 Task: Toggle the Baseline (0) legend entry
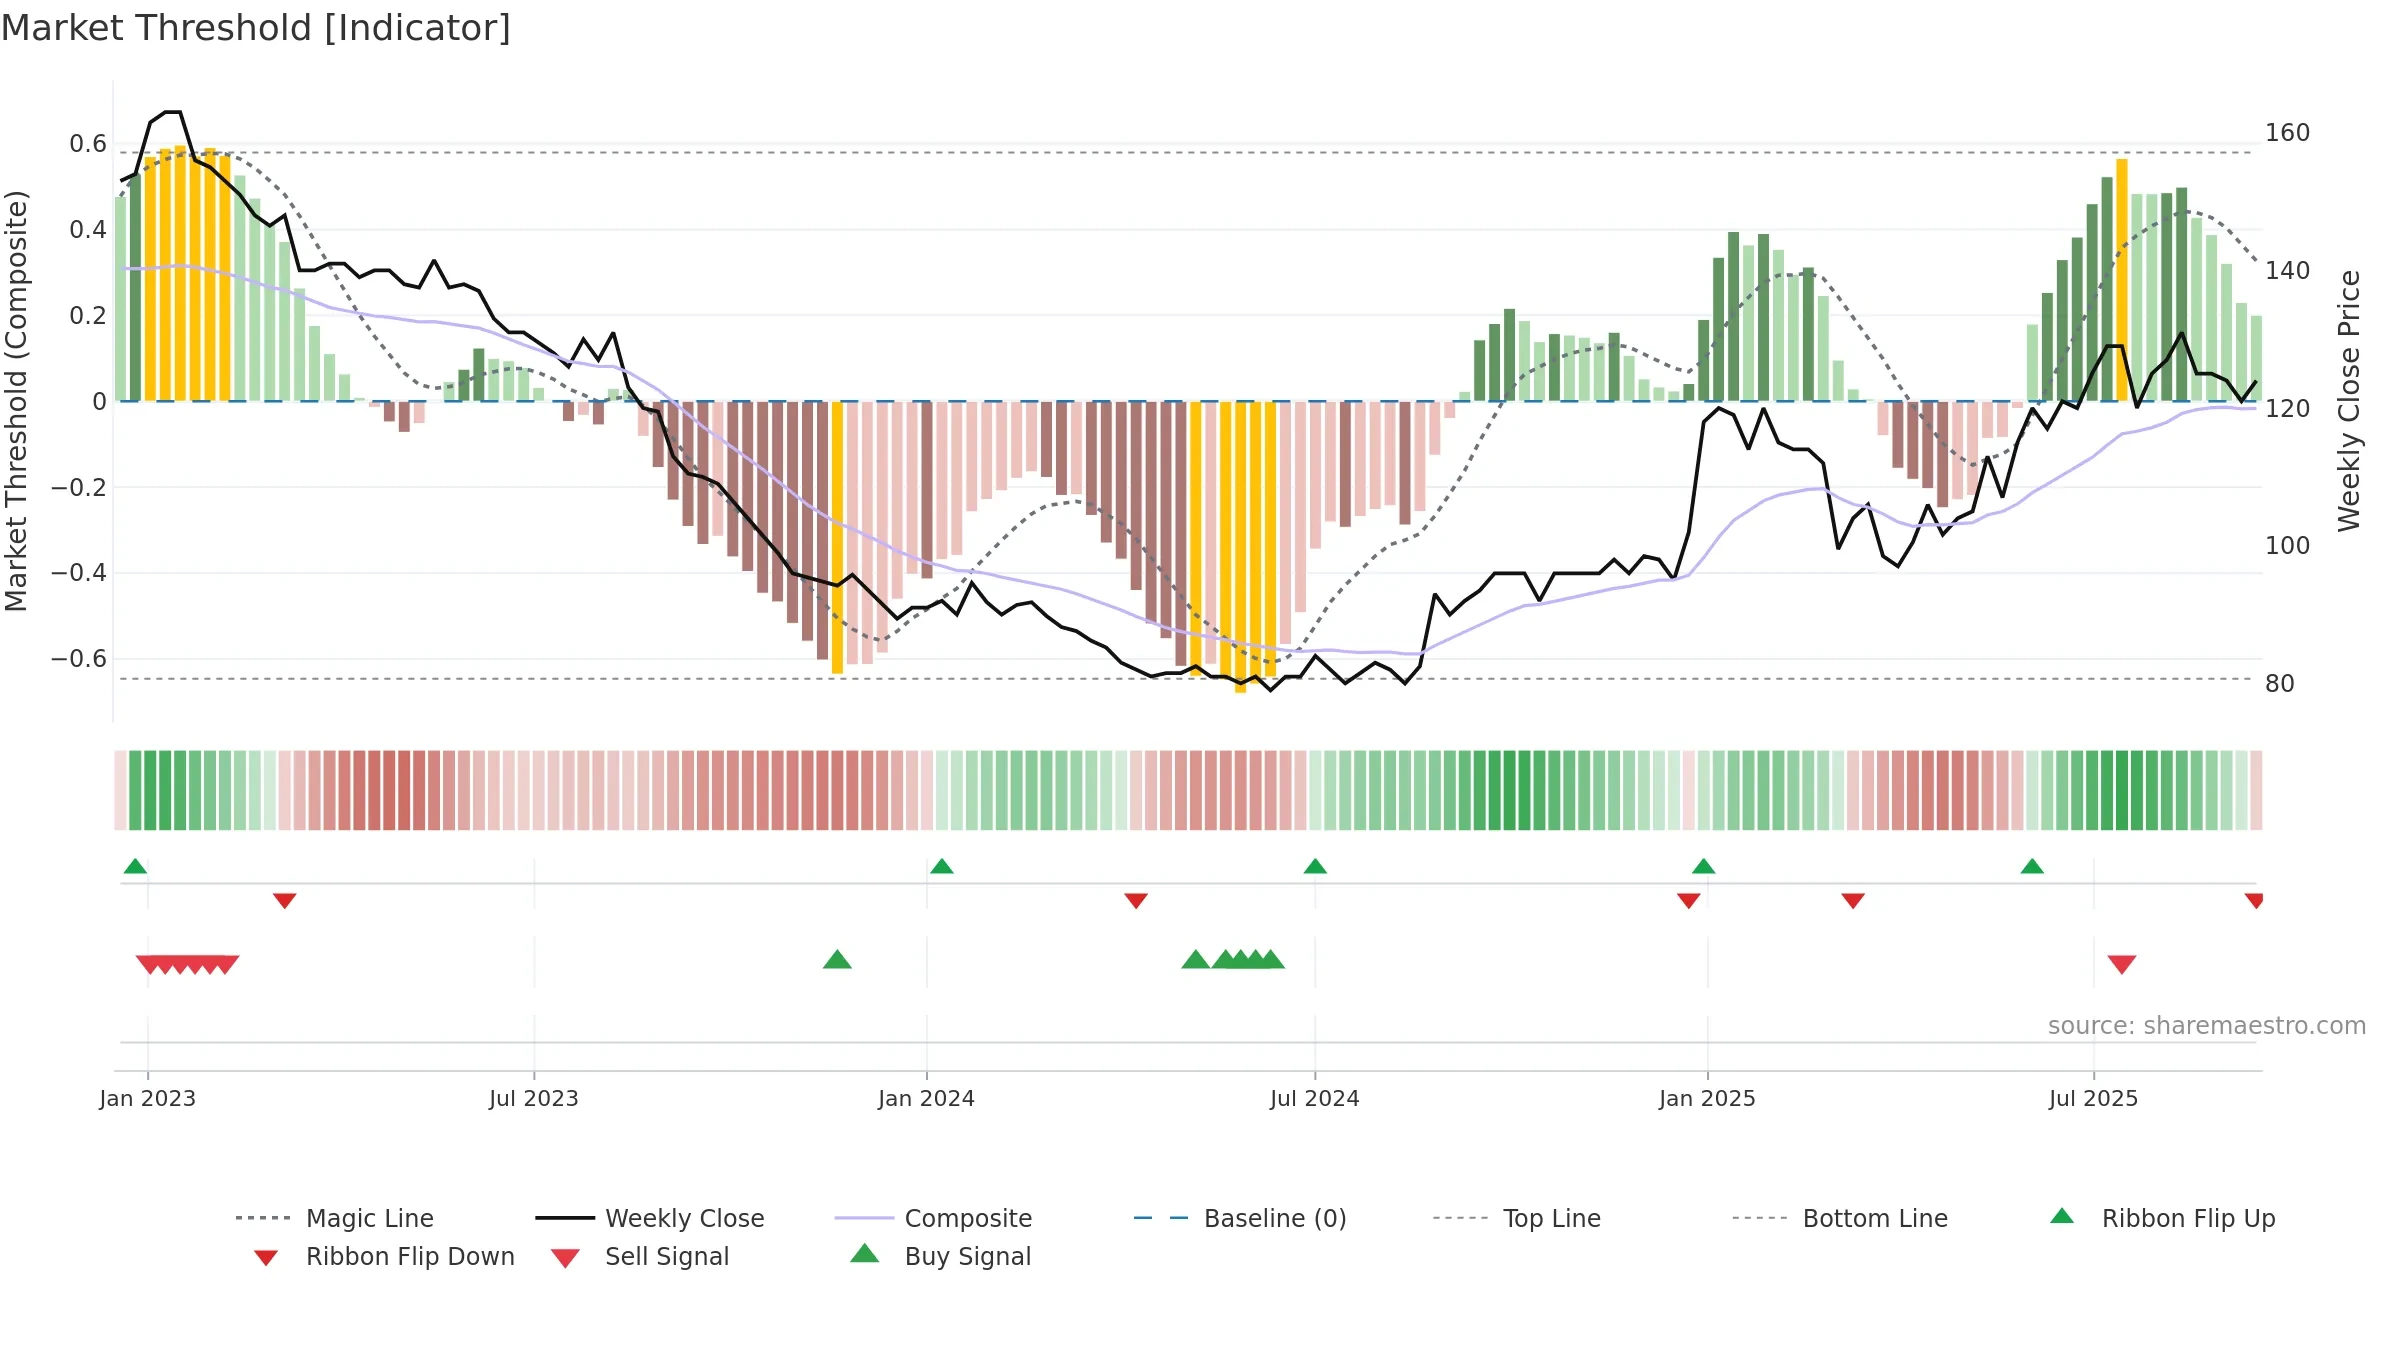1240,1218
